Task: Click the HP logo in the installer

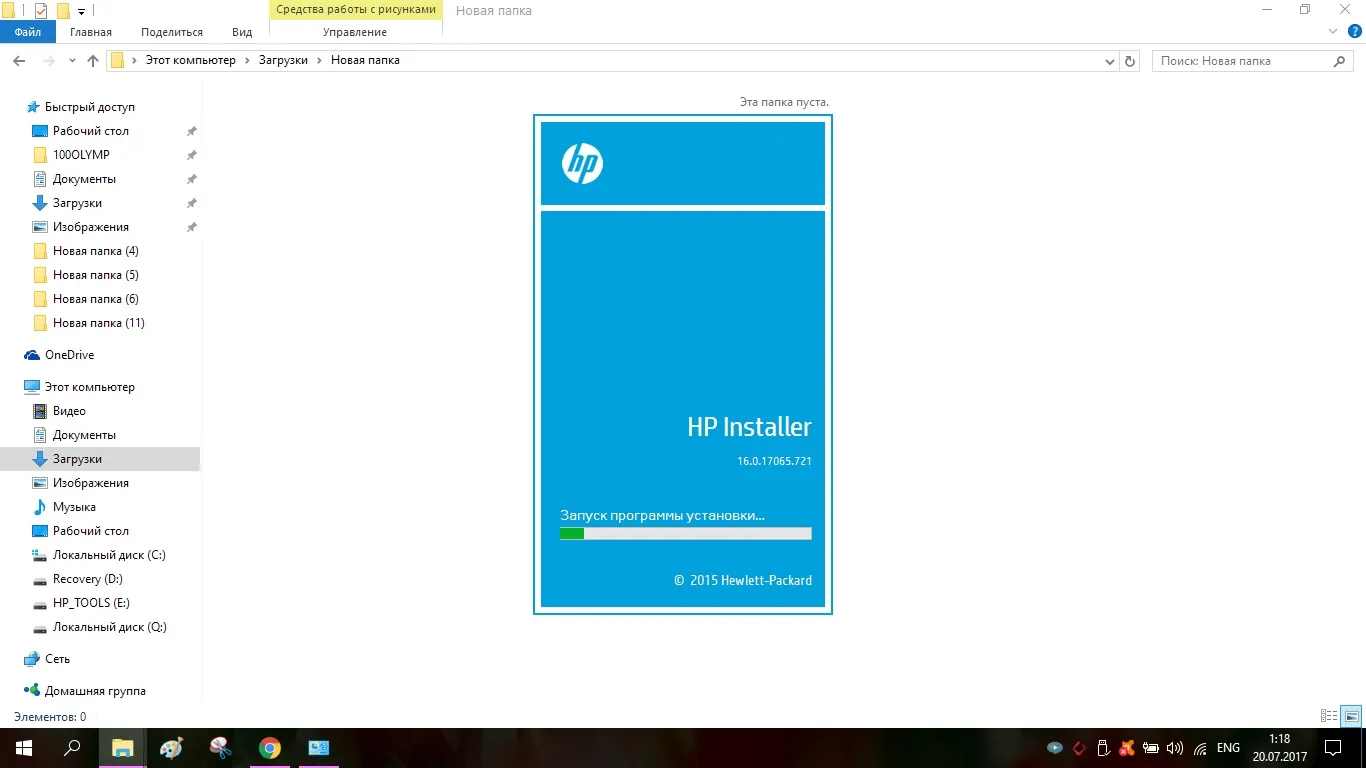Action: (582, 163)
